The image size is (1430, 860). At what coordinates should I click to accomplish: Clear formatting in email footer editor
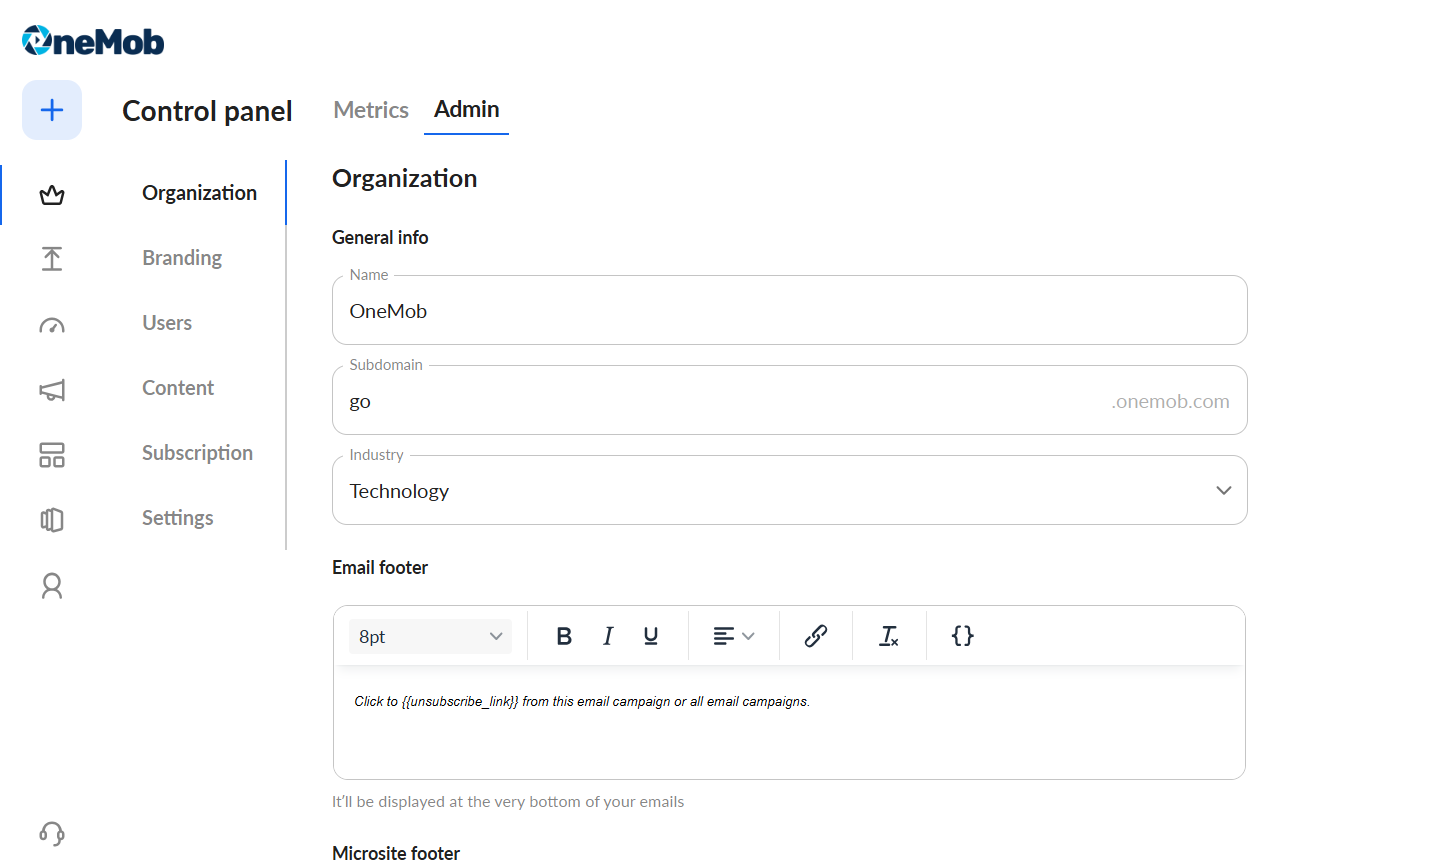[889, 636]
